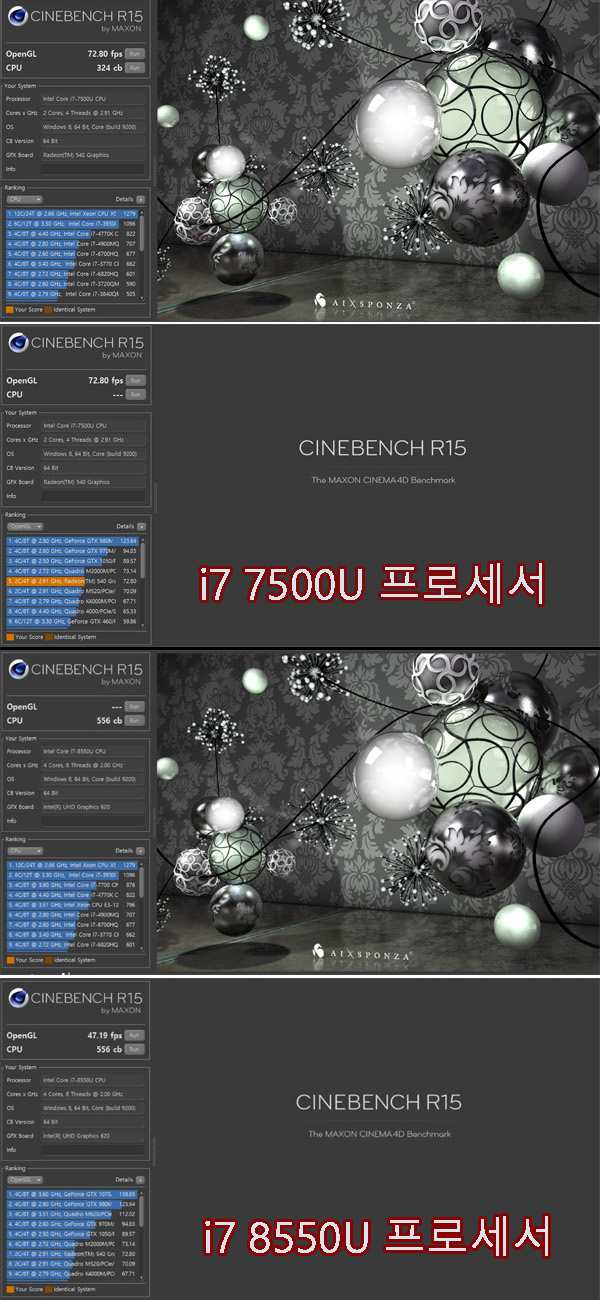The image size is (600, 1300).
Task: Select Quadro 4000/PCIe row scoring 65.33
Action: click(71, 611)
